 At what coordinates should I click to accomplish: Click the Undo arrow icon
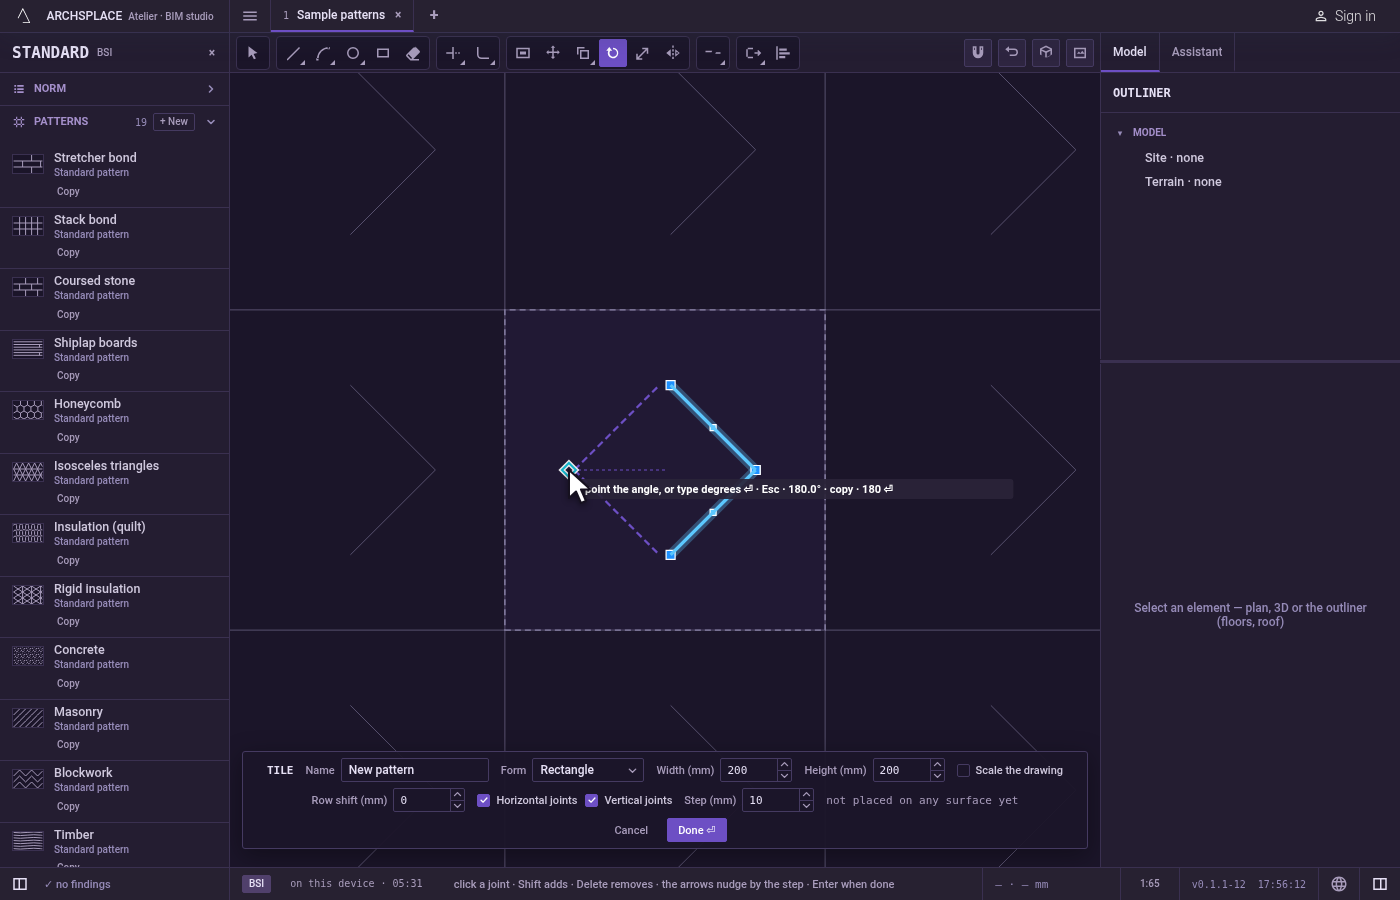[x=1012, y=53]
